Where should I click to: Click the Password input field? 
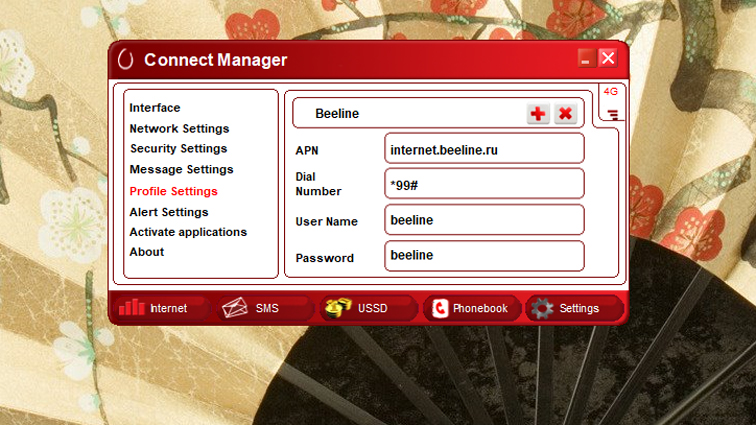point(485,256)
